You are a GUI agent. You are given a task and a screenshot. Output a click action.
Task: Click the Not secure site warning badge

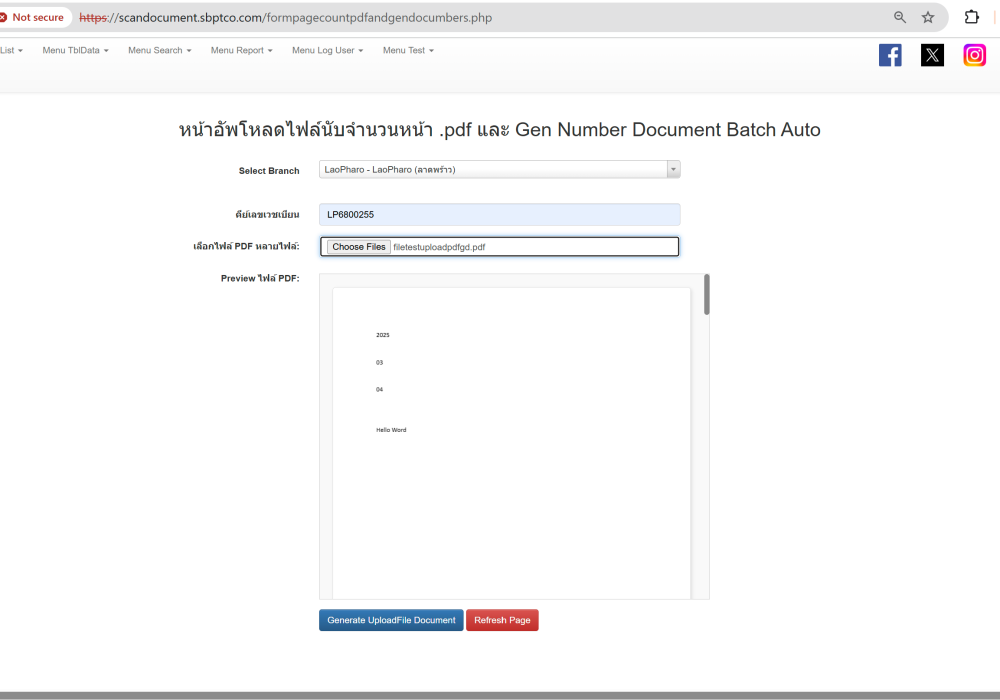pyautogui.click(x=34, y=17)
